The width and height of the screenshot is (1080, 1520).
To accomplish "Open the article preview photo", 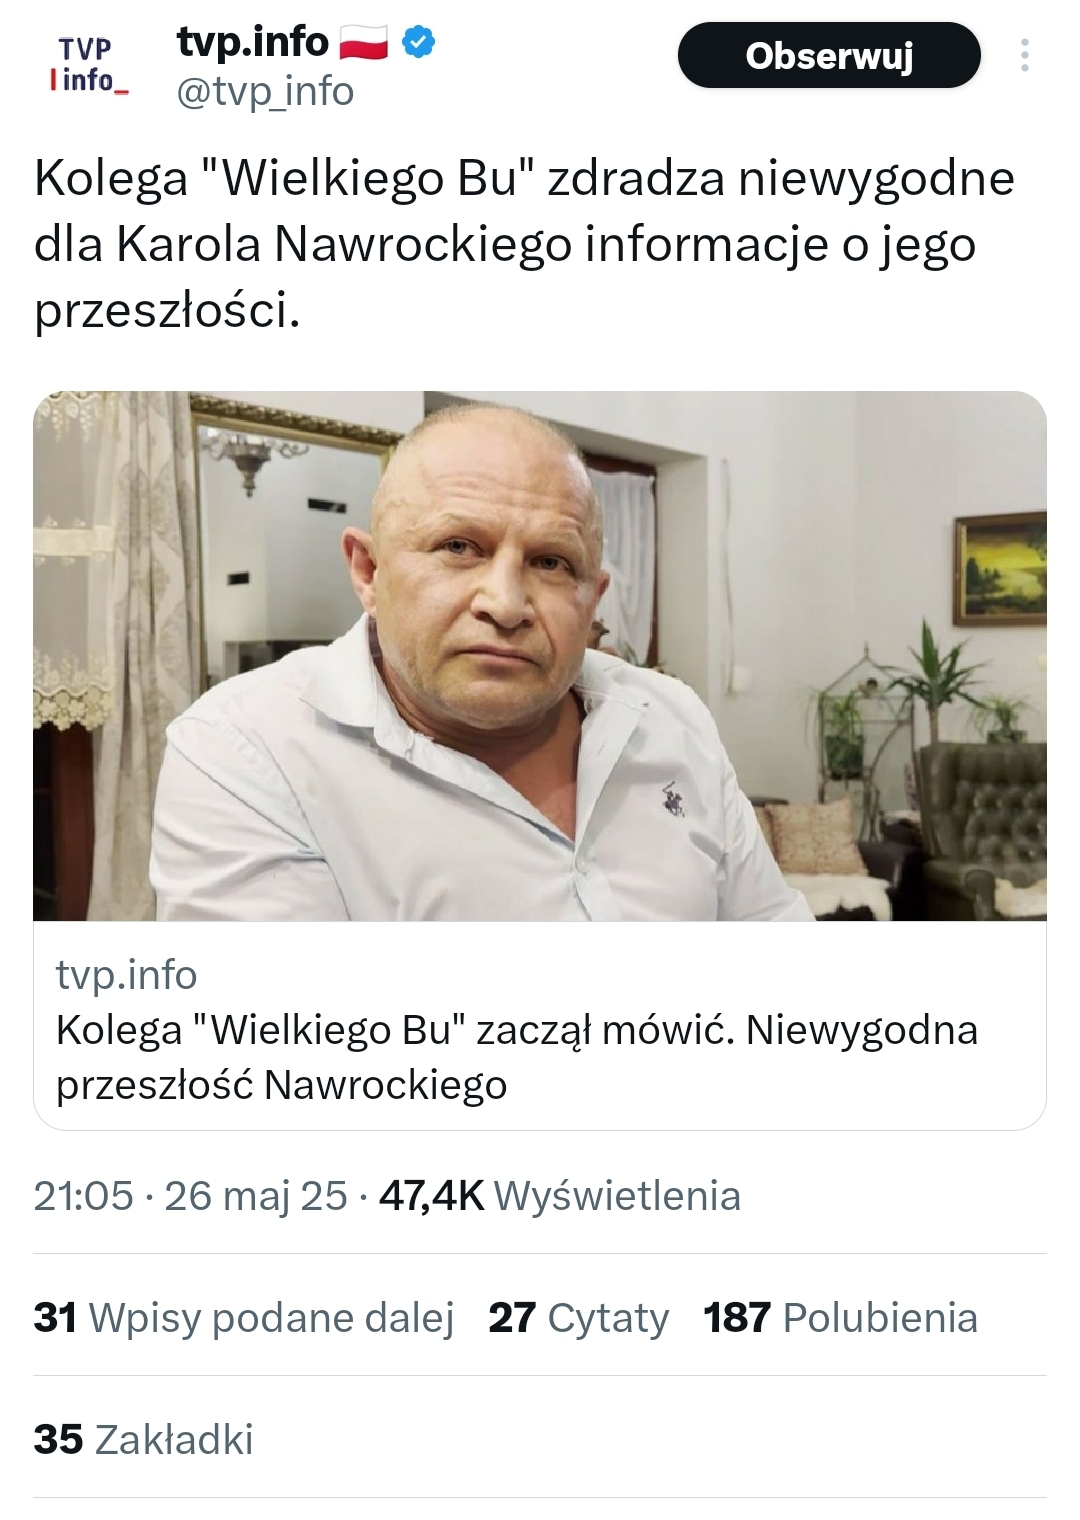I will click(540, 656).
